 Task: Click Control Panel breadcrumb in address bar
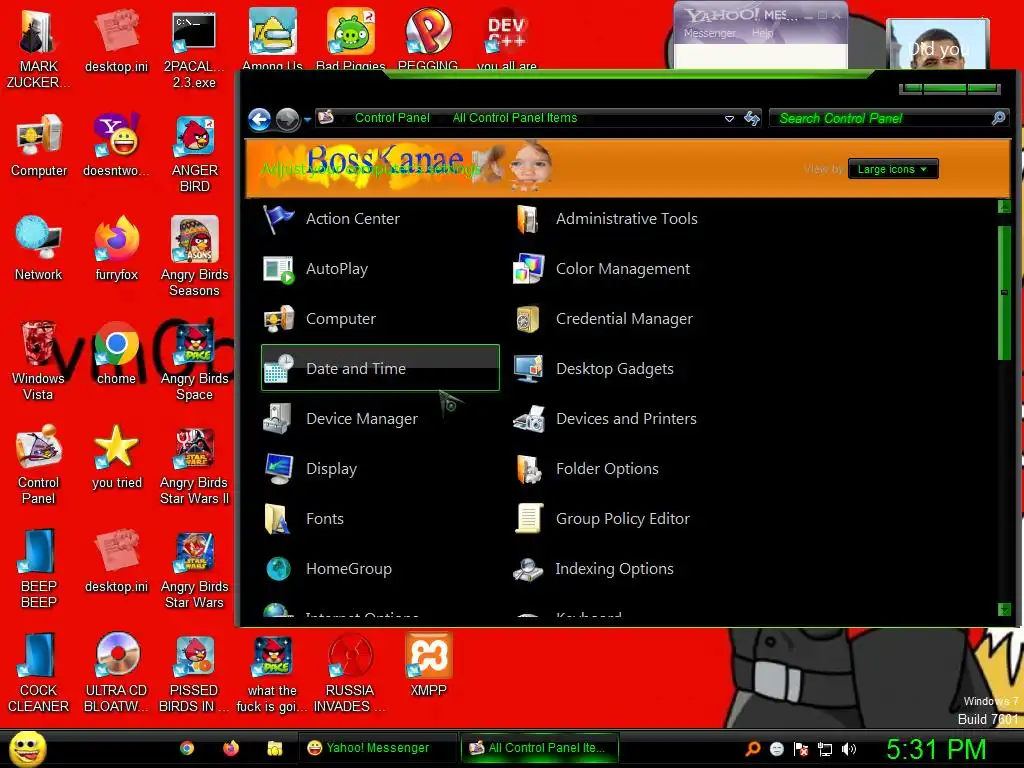tap(392, 118)
